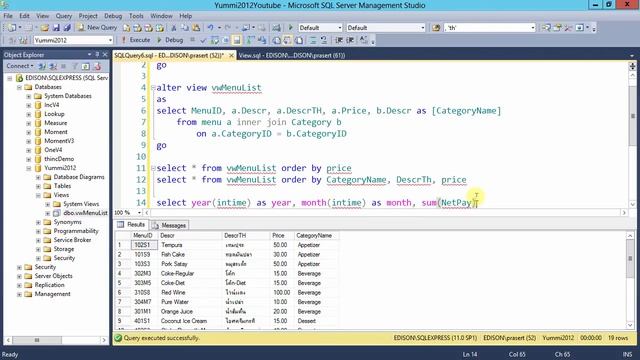Collapse the Yummi2012 database node

(x=29, y=168)
